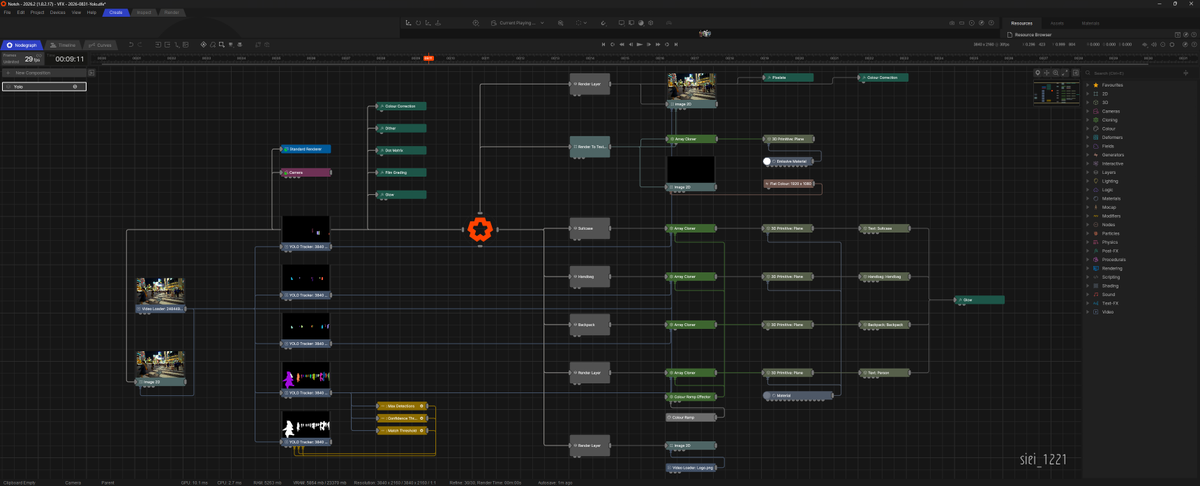Switch to the Materials tab
This screenshot has height=486, width=1200.
(x=1091, y=22)
